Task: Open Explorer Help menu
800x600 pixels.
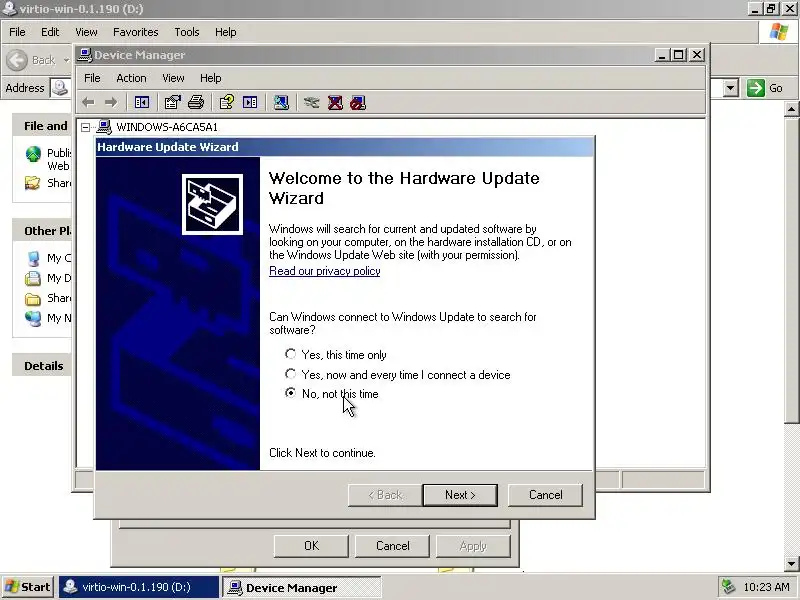Action: (x=226, y=32)
